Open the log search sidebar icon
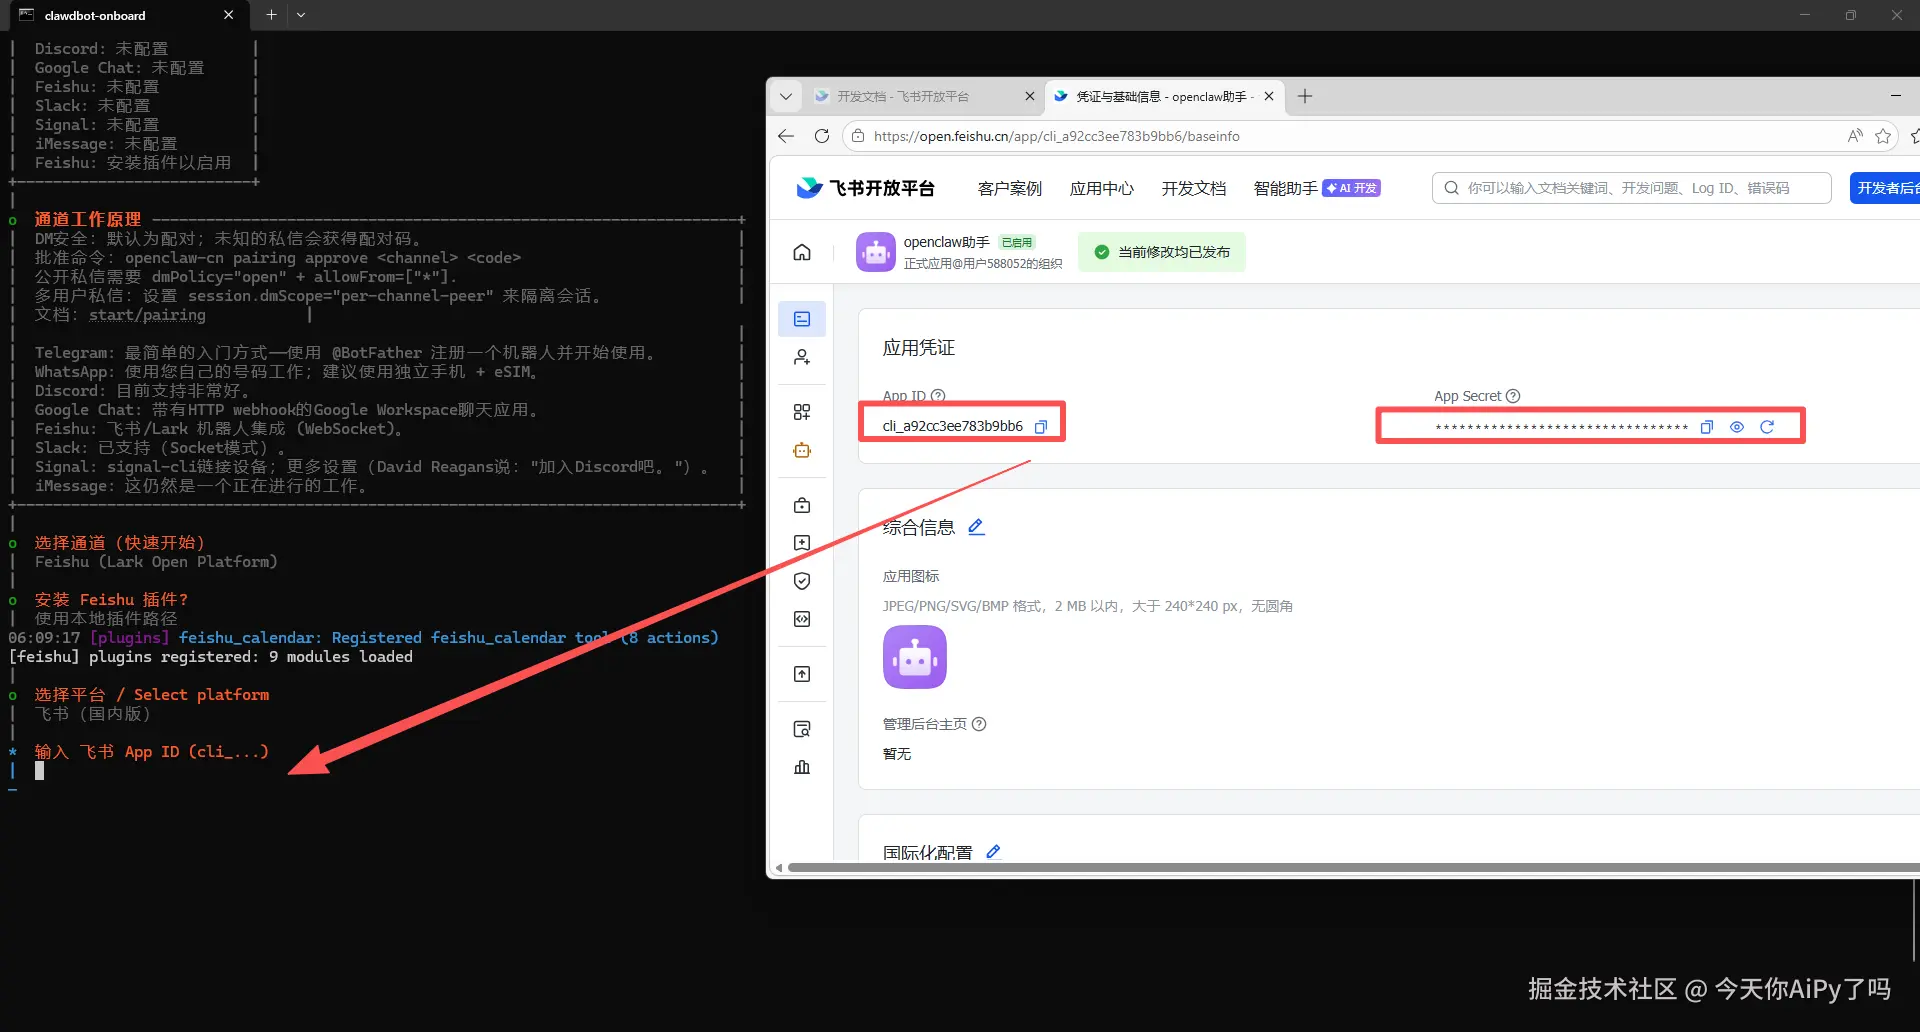1920x1032 pixels. click(x=802, y=729)
